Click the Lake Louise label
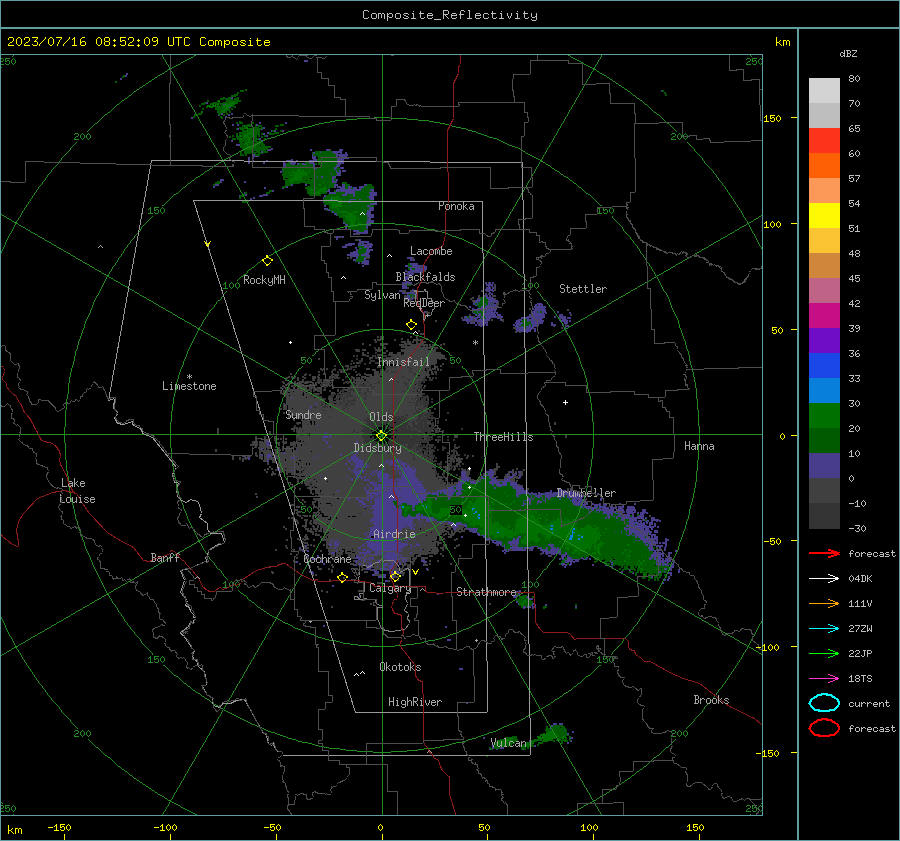This screenshot has height=841, width=900. click(x=77, y=491)
